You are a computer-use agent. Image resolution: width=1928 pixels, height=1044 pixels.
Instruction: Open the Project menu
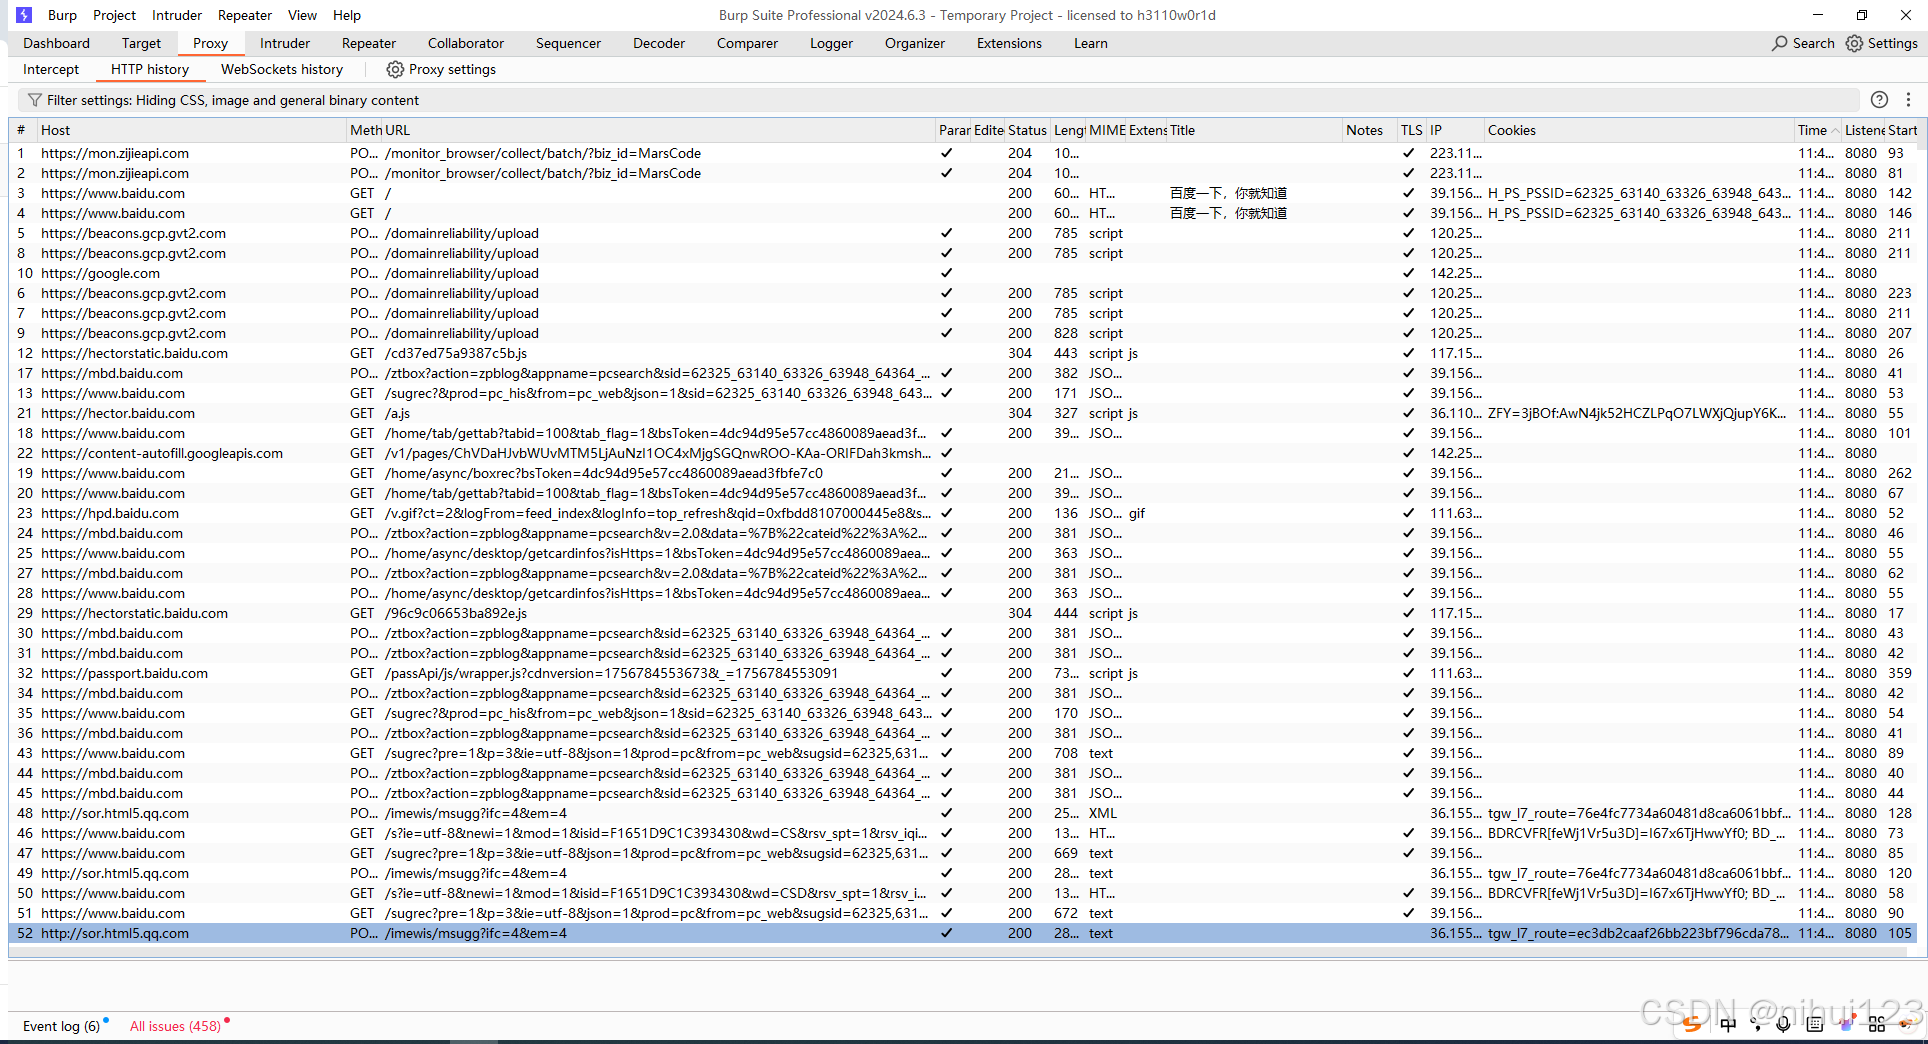[x=114, y=15]
